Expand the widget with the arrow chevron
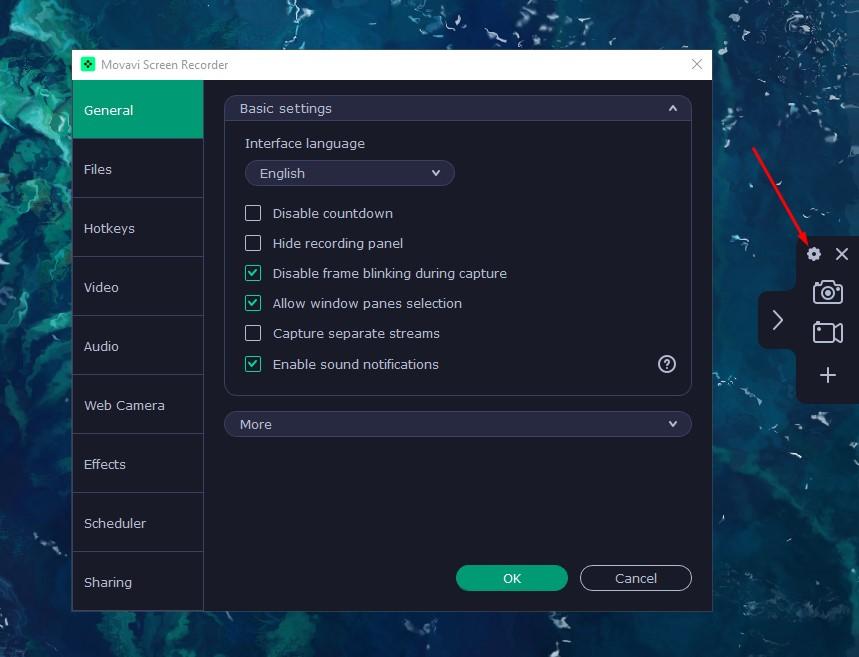 777,320
